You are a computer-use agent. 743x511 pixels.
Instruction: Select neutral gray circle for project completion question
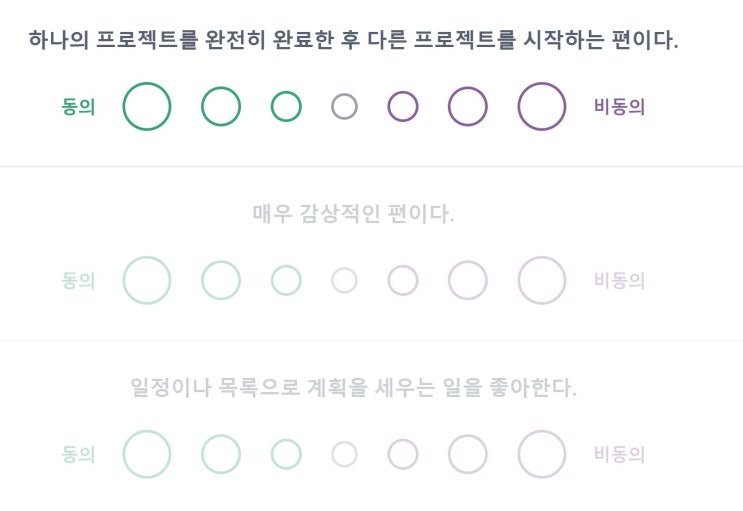tap(344, 106)
